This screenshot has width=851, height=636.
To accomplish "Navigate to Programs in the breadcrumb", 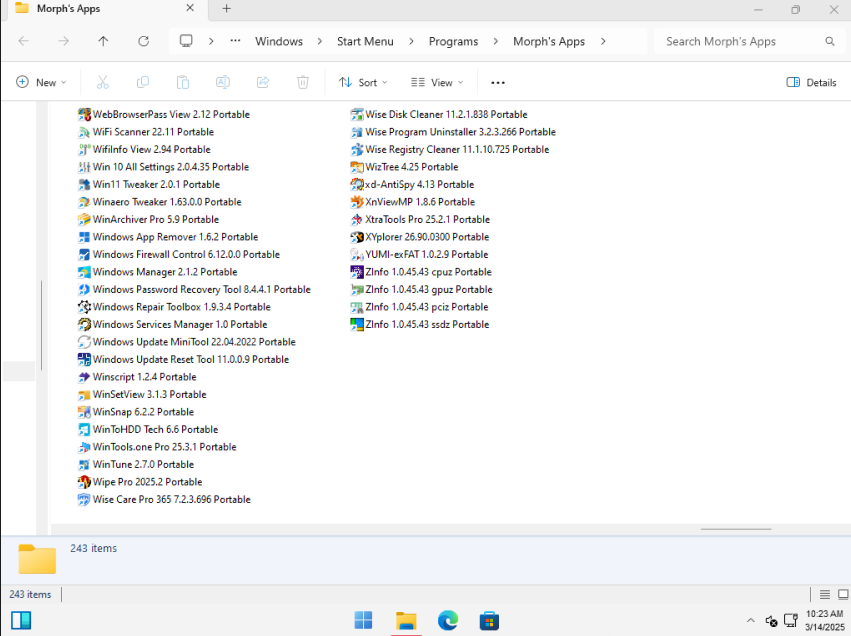I will click(453, 41).
